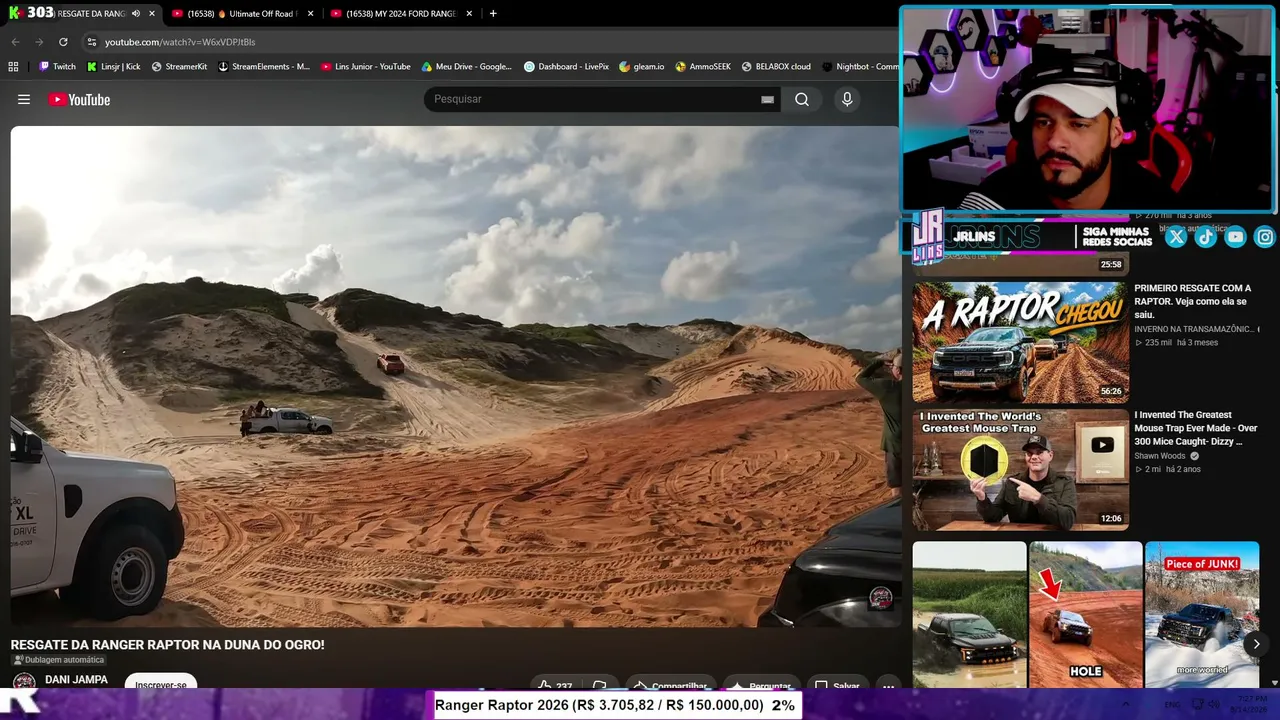The height and width of the screenshot is (720, 1280).
Task: Open the Chrome apps grid shortcut
Action: [x=13, y=67]
